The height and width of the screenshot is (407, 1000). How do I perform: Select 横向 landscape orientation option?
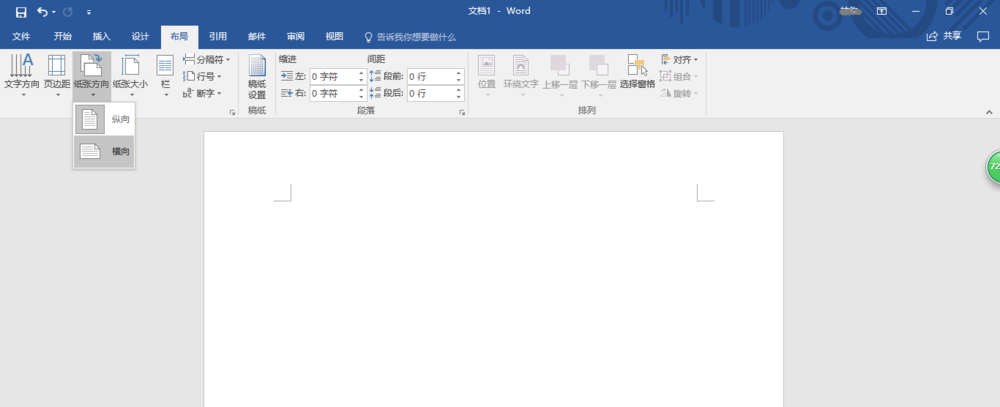pos(104,151)
